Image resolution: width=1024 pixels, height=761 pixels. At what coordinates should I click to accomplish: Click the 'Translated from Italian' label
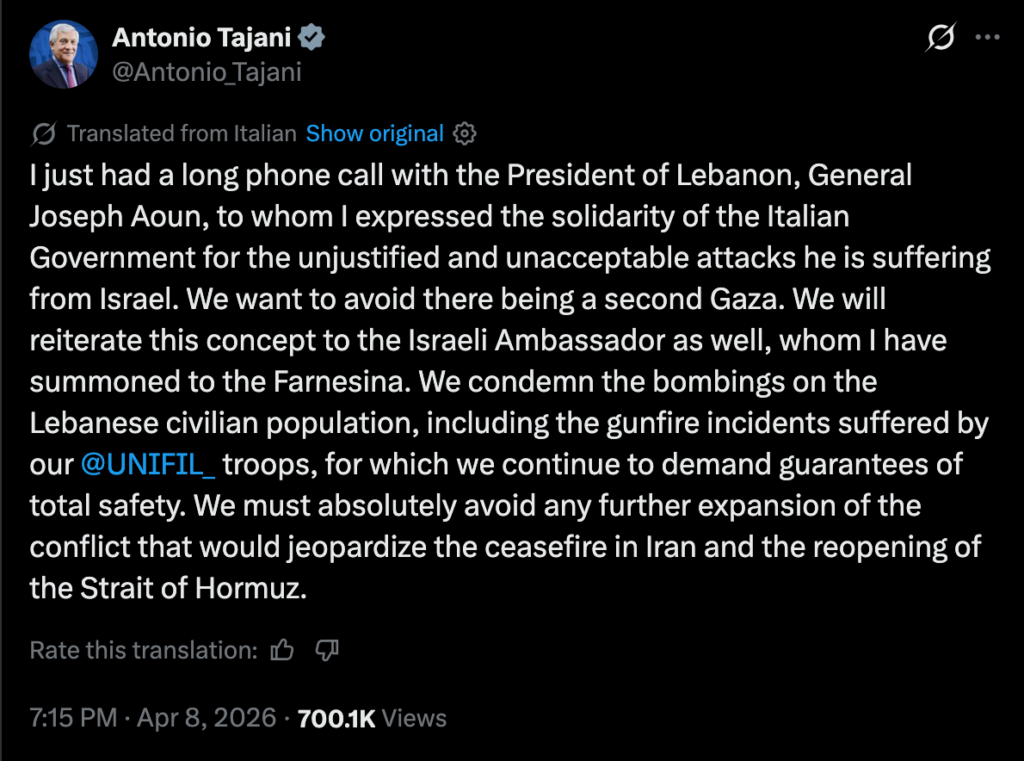(181, 134)
